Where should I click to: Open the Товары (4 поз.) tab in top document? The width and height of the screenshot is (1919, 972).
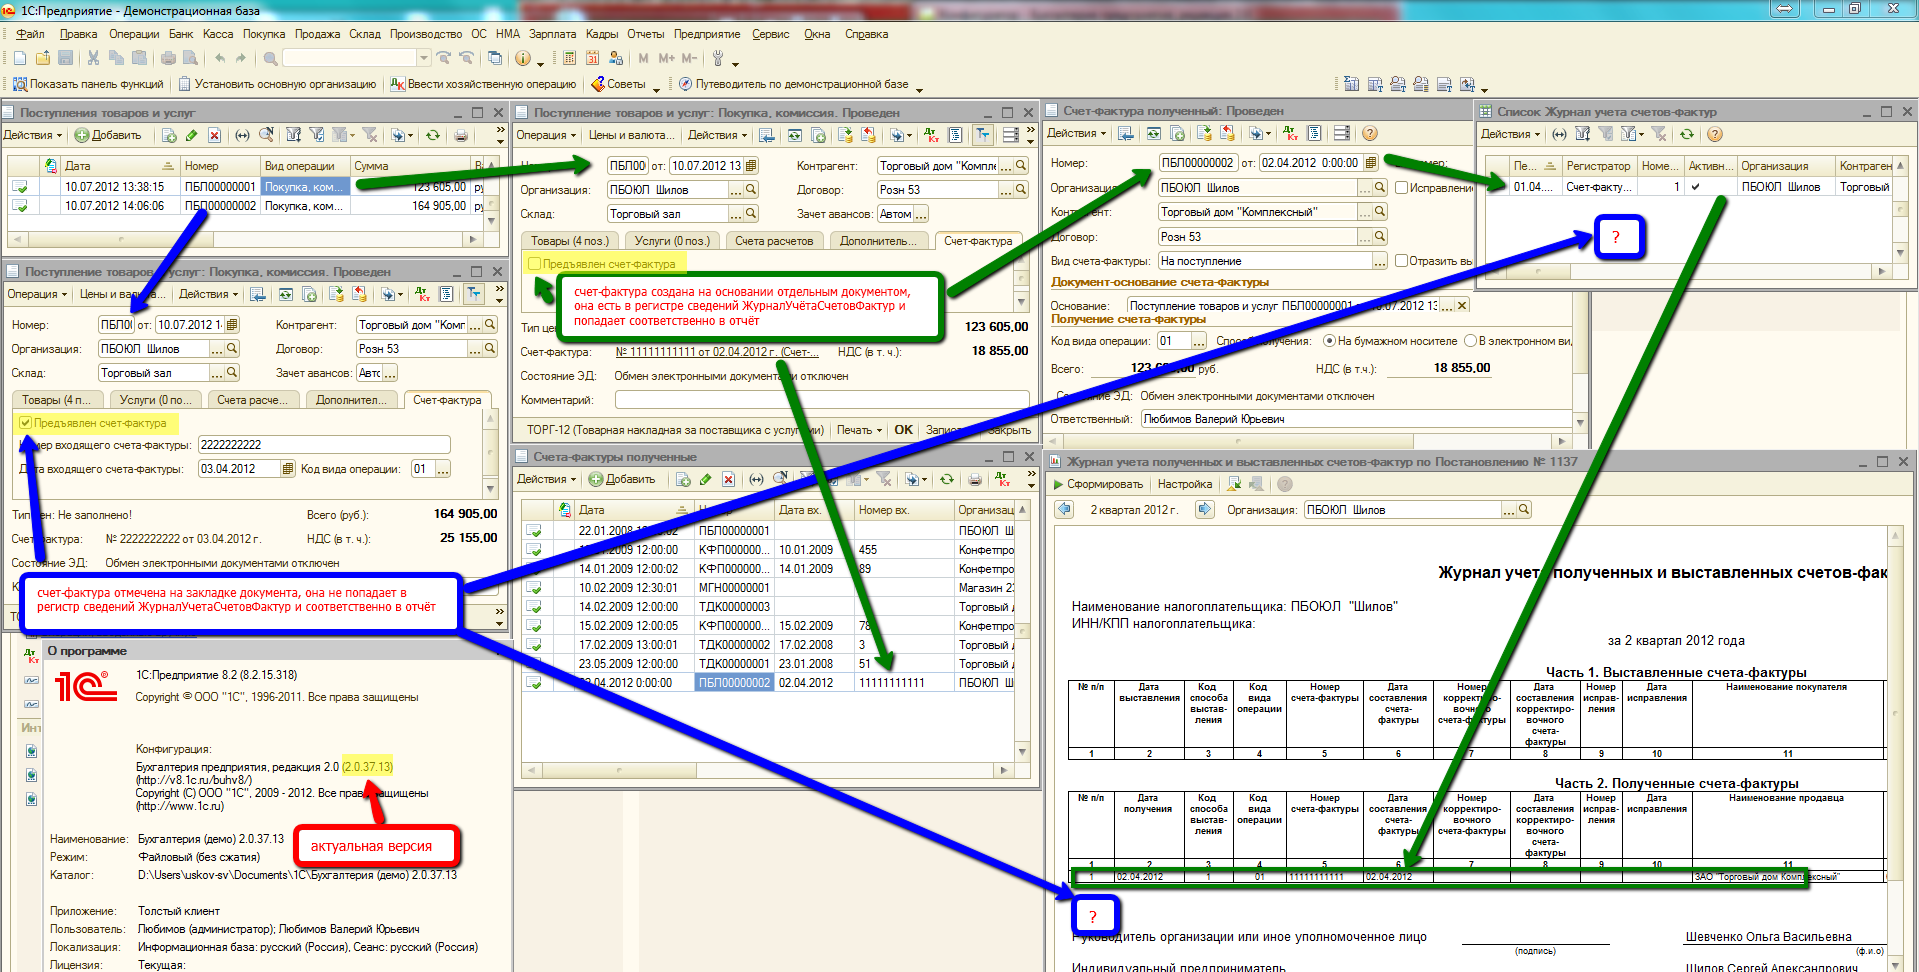569,241
